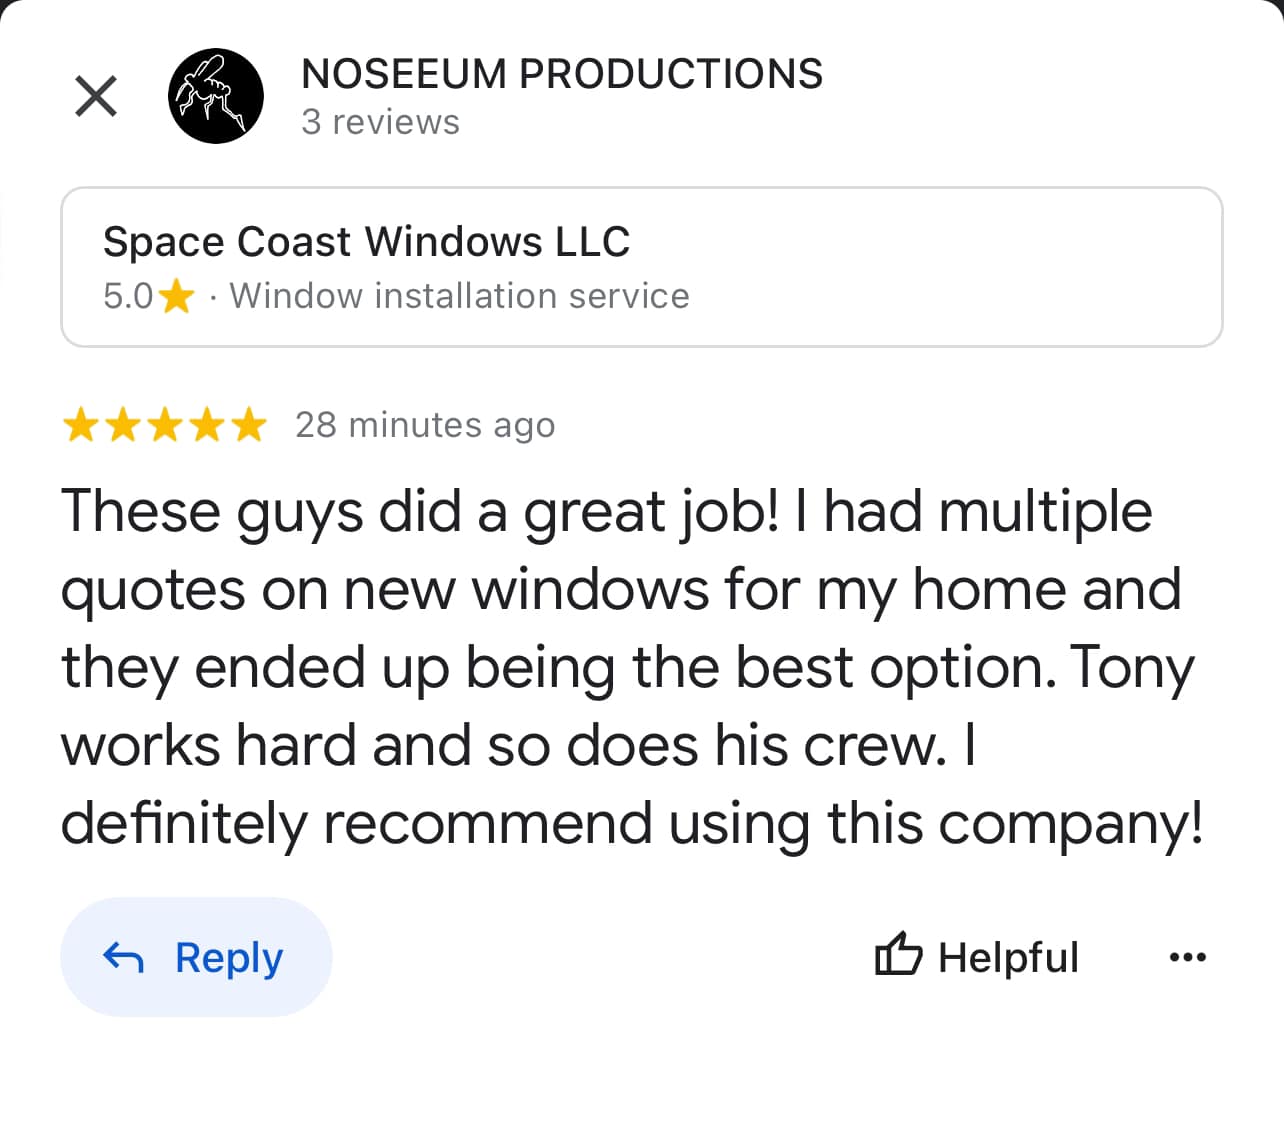Image resolution: width=1284 pixels, height=1123 pixels.
Task: Click the third star of the review rating
Action: pyautogui.click(x=165, y=425)
